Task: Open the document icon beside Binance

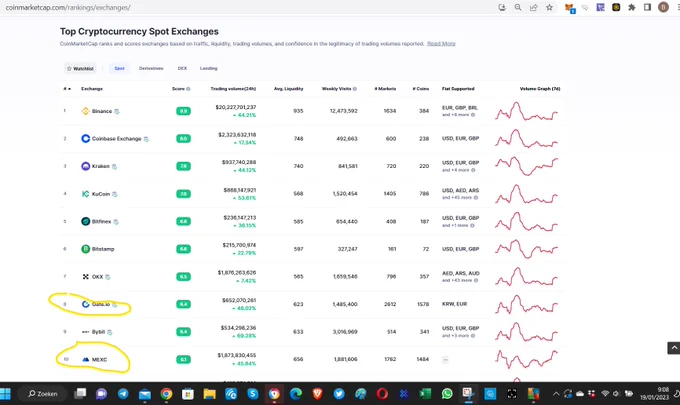Action: coord(117,111)
